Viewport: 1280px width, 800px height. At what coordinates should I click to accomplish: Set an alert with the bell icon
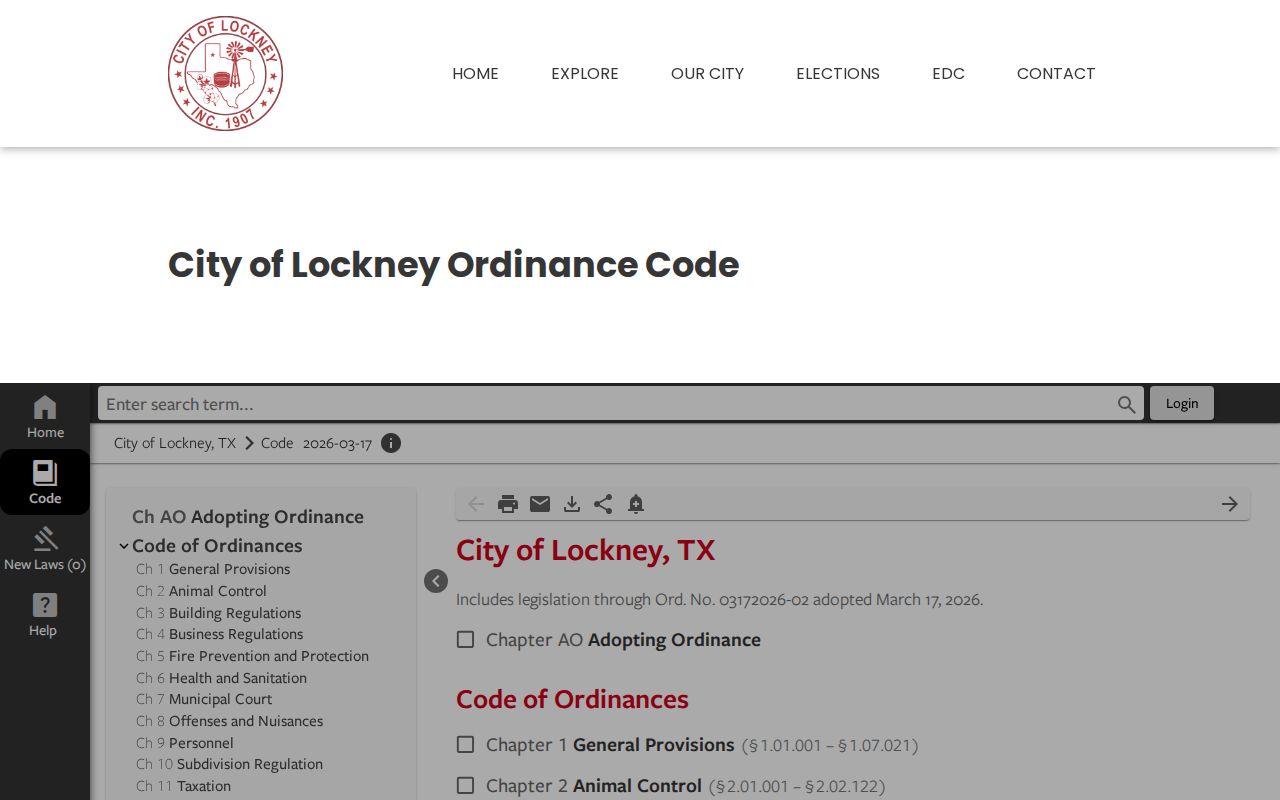point(636,504)
